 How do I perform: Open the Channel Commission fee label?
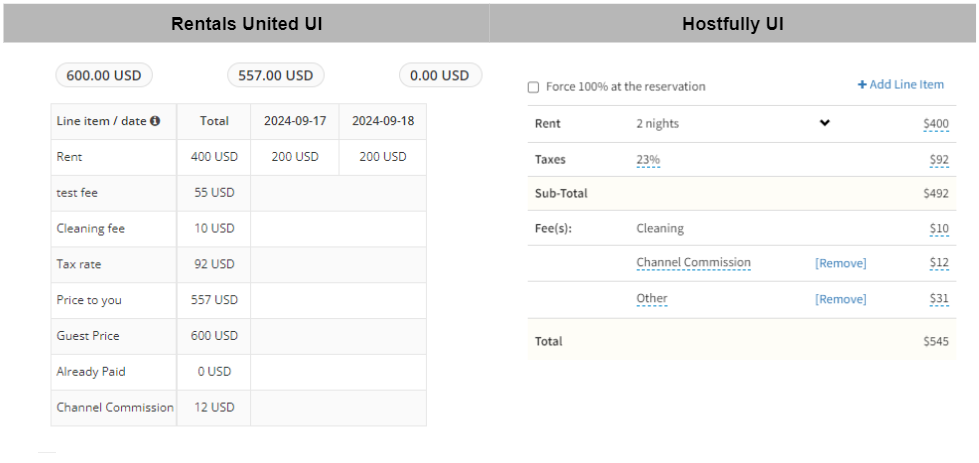(693, 263)
